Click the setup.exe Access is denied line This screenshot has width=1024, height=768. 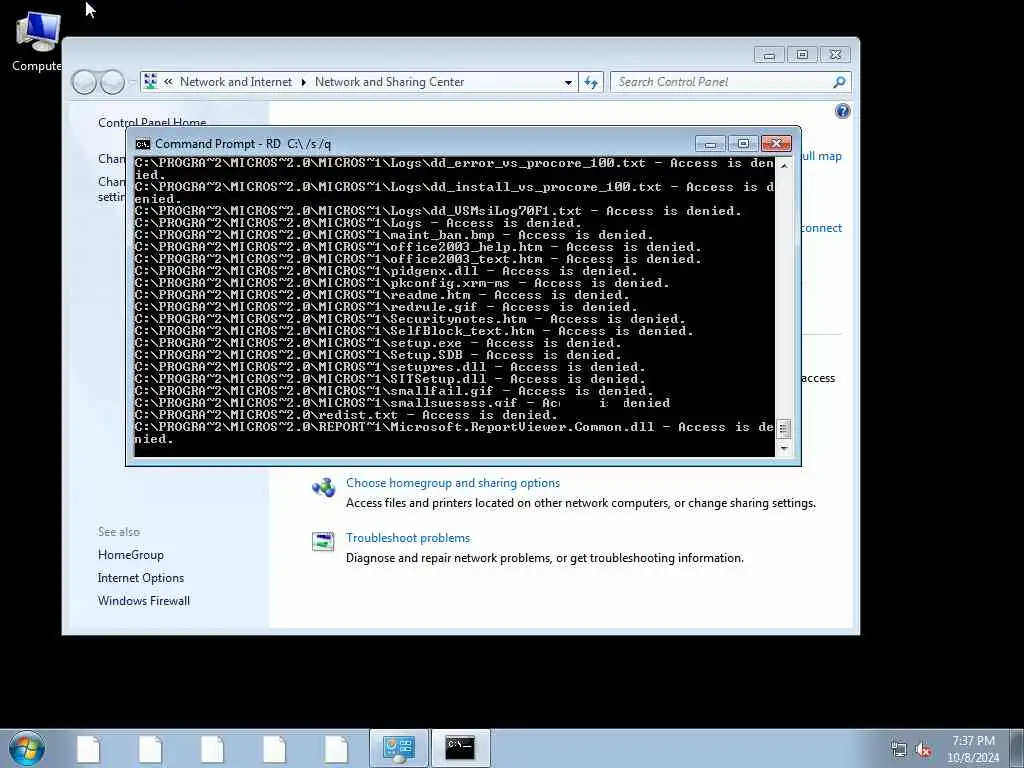point(379,343)
